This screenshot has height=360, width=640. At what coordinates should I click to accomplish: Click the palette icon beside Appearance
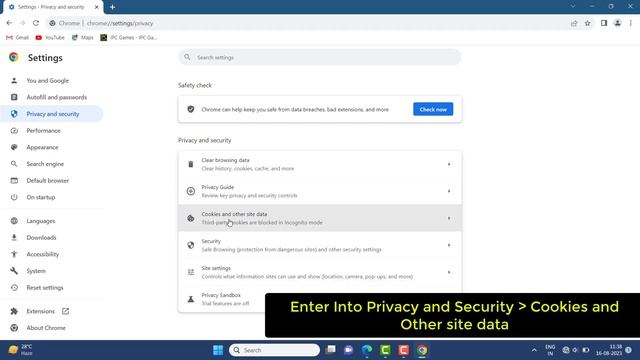tap(14, 147)
